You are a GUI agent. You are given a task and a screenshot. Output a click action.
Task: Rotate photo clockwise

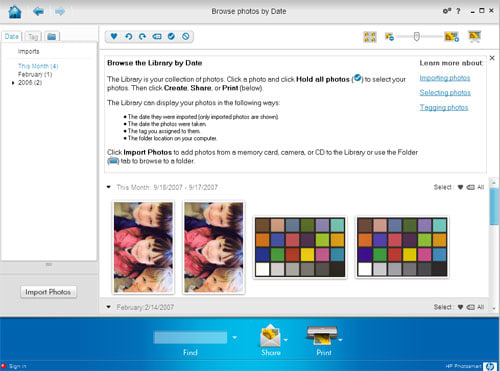tap(143, 36)
